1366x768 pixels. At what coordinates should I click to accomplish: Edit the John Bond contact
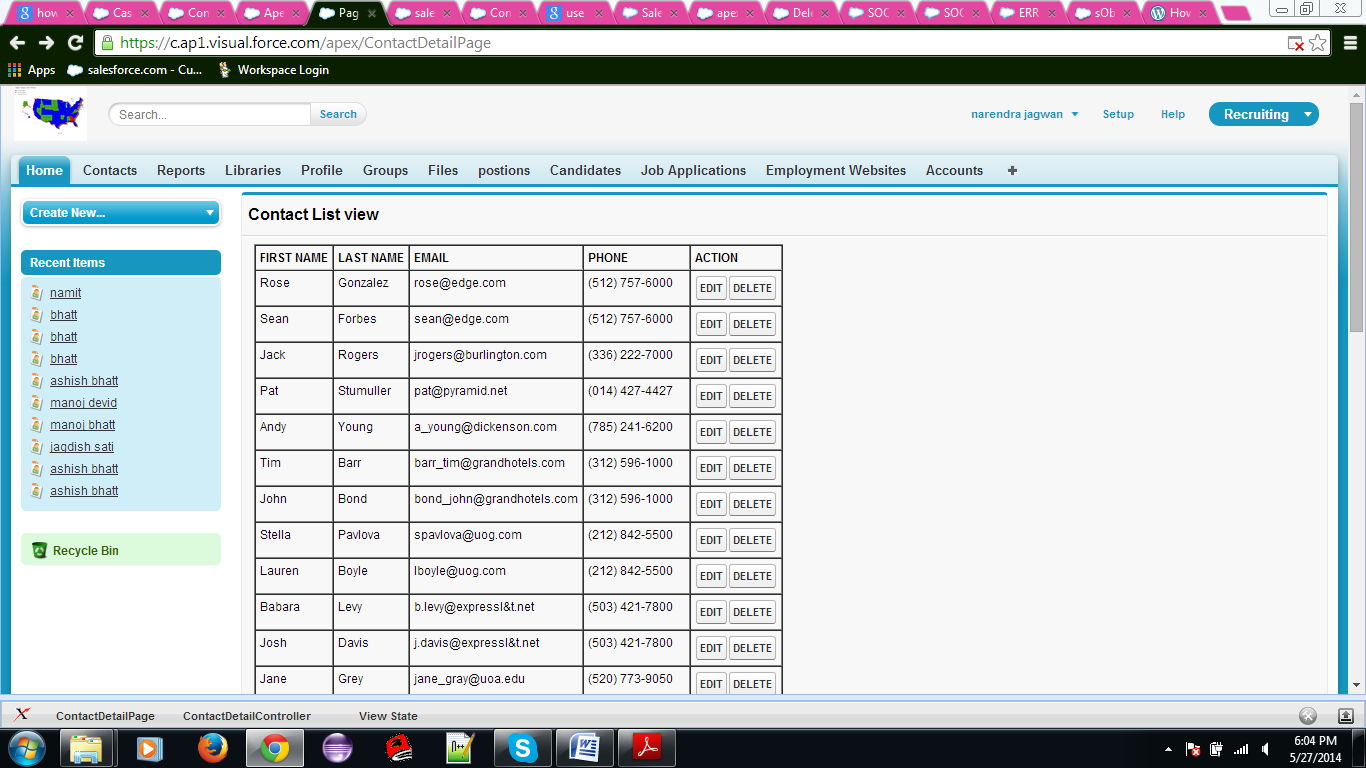(711, 504)
